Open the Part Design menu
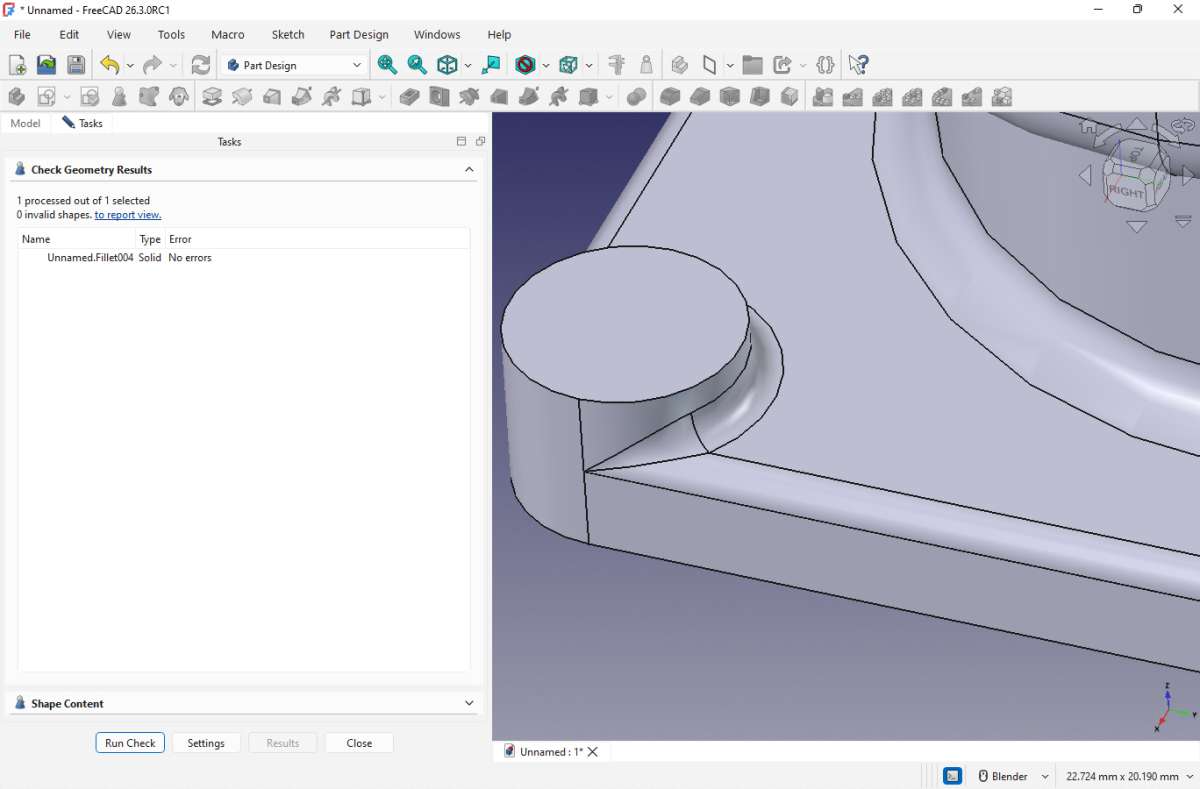 [x=359, y=35]
